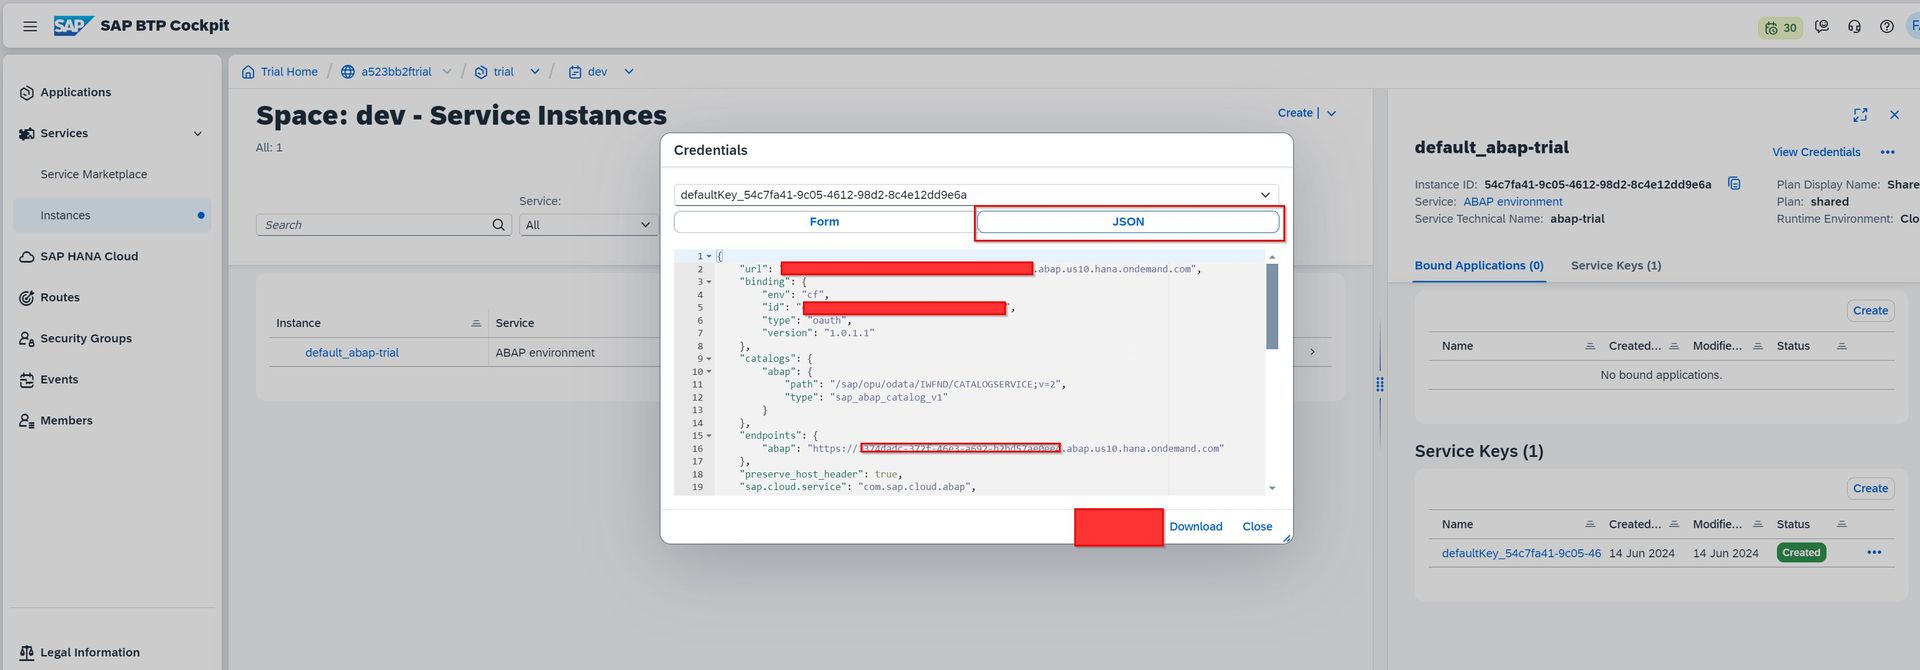1920x670 pixels.
Task: Select Instances in the sidebar
Action: click(x=112, y=215)
